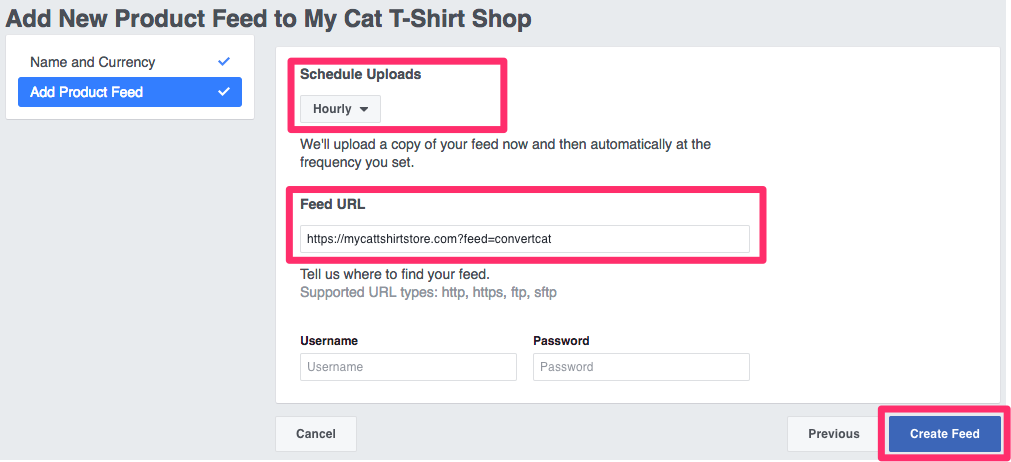Click the Schedule Uploads heading

tap(360, 74)
